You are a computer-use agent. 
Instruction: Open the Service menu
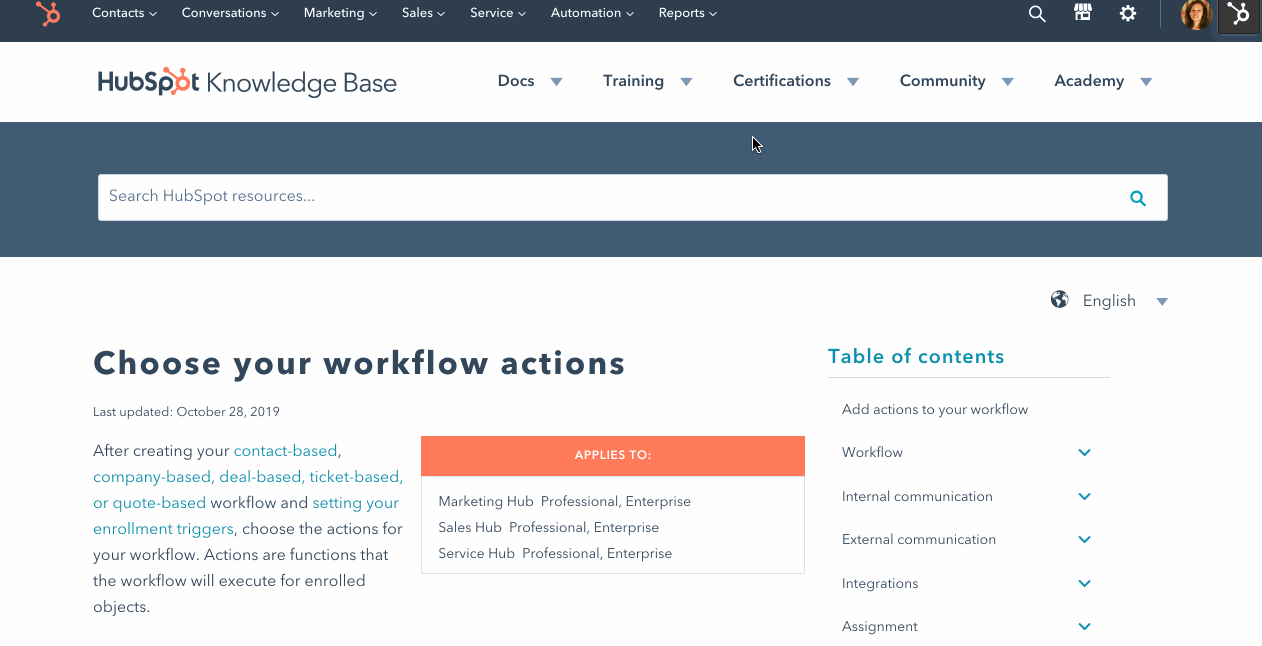(498, 13)
